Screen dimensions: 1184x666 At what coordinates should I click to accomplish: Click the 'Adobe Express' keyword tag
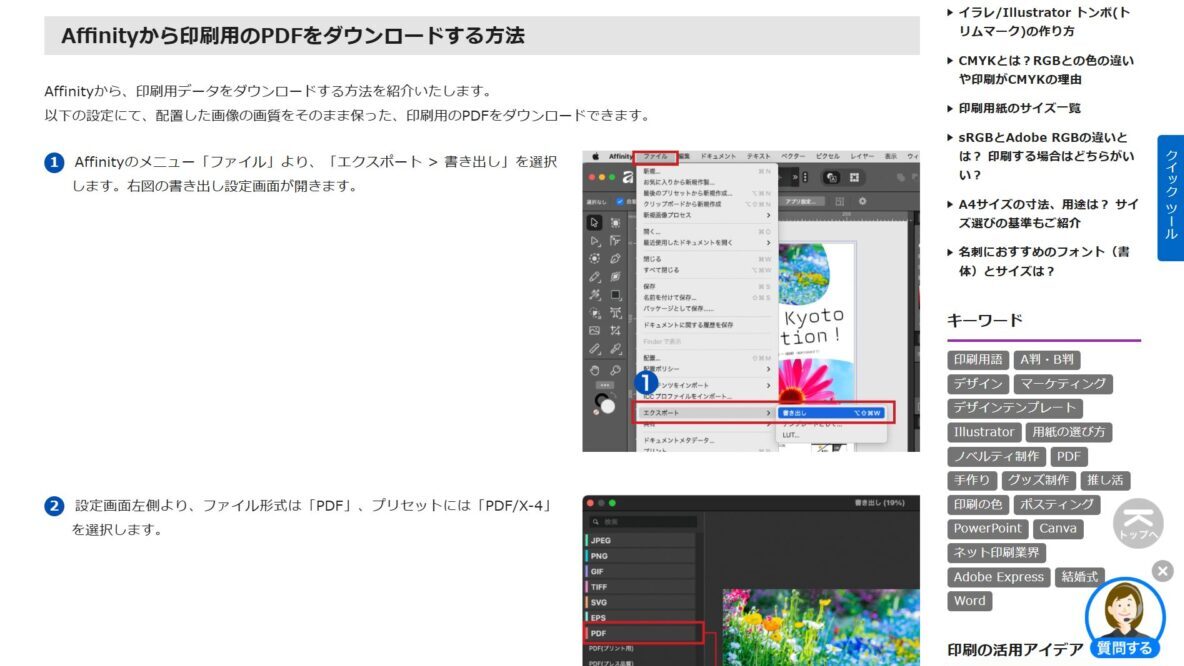(x=998, y=577)
